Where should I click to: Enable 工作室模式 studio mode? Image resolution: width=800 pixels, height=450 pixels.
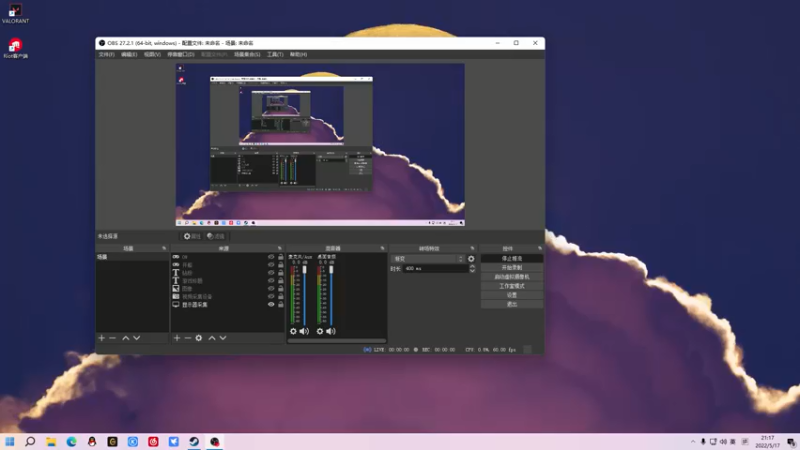coord(512,286)
